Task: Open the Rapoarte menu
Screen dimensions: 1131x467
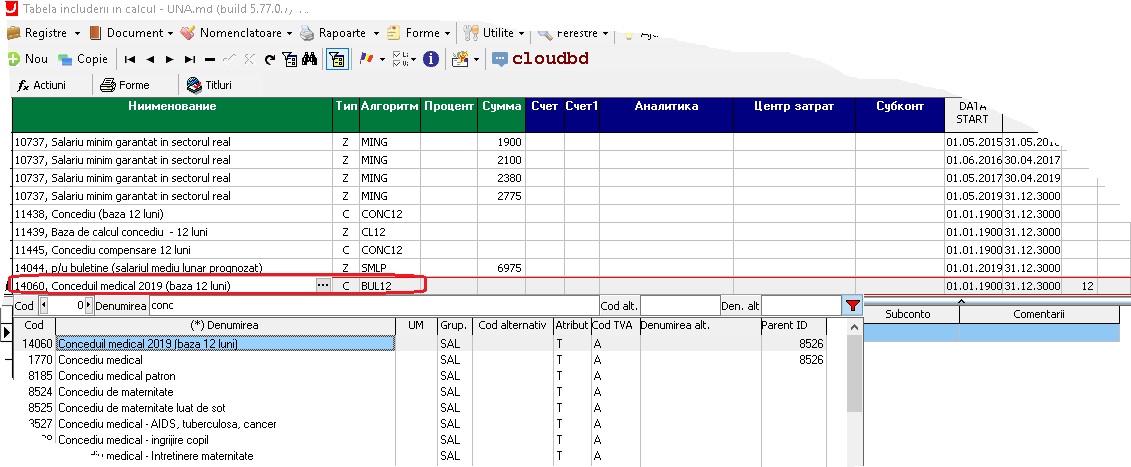Action: pos(339,33)
